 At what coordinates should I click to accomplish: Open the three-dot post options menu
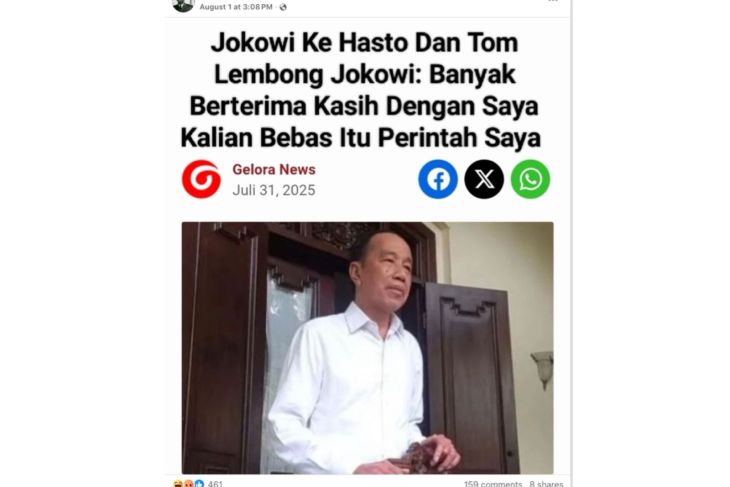[553, 1]
